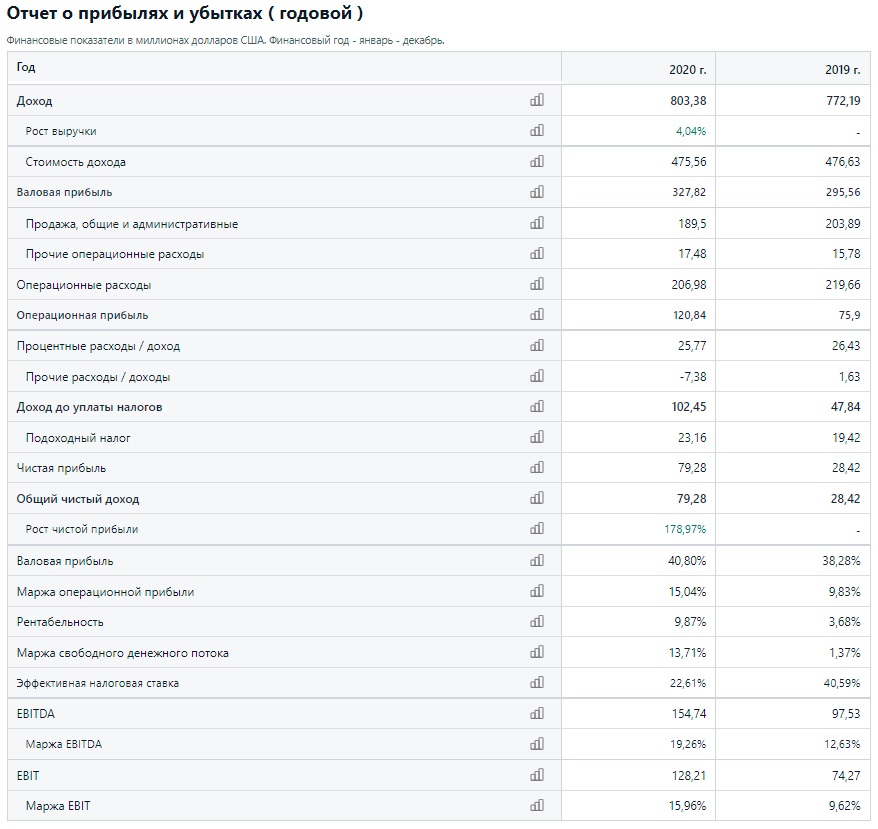The height and width of the screenshot is (829, 878).
Task: Show chart for Маржа операционной прибыли
Action: (537, 591)
